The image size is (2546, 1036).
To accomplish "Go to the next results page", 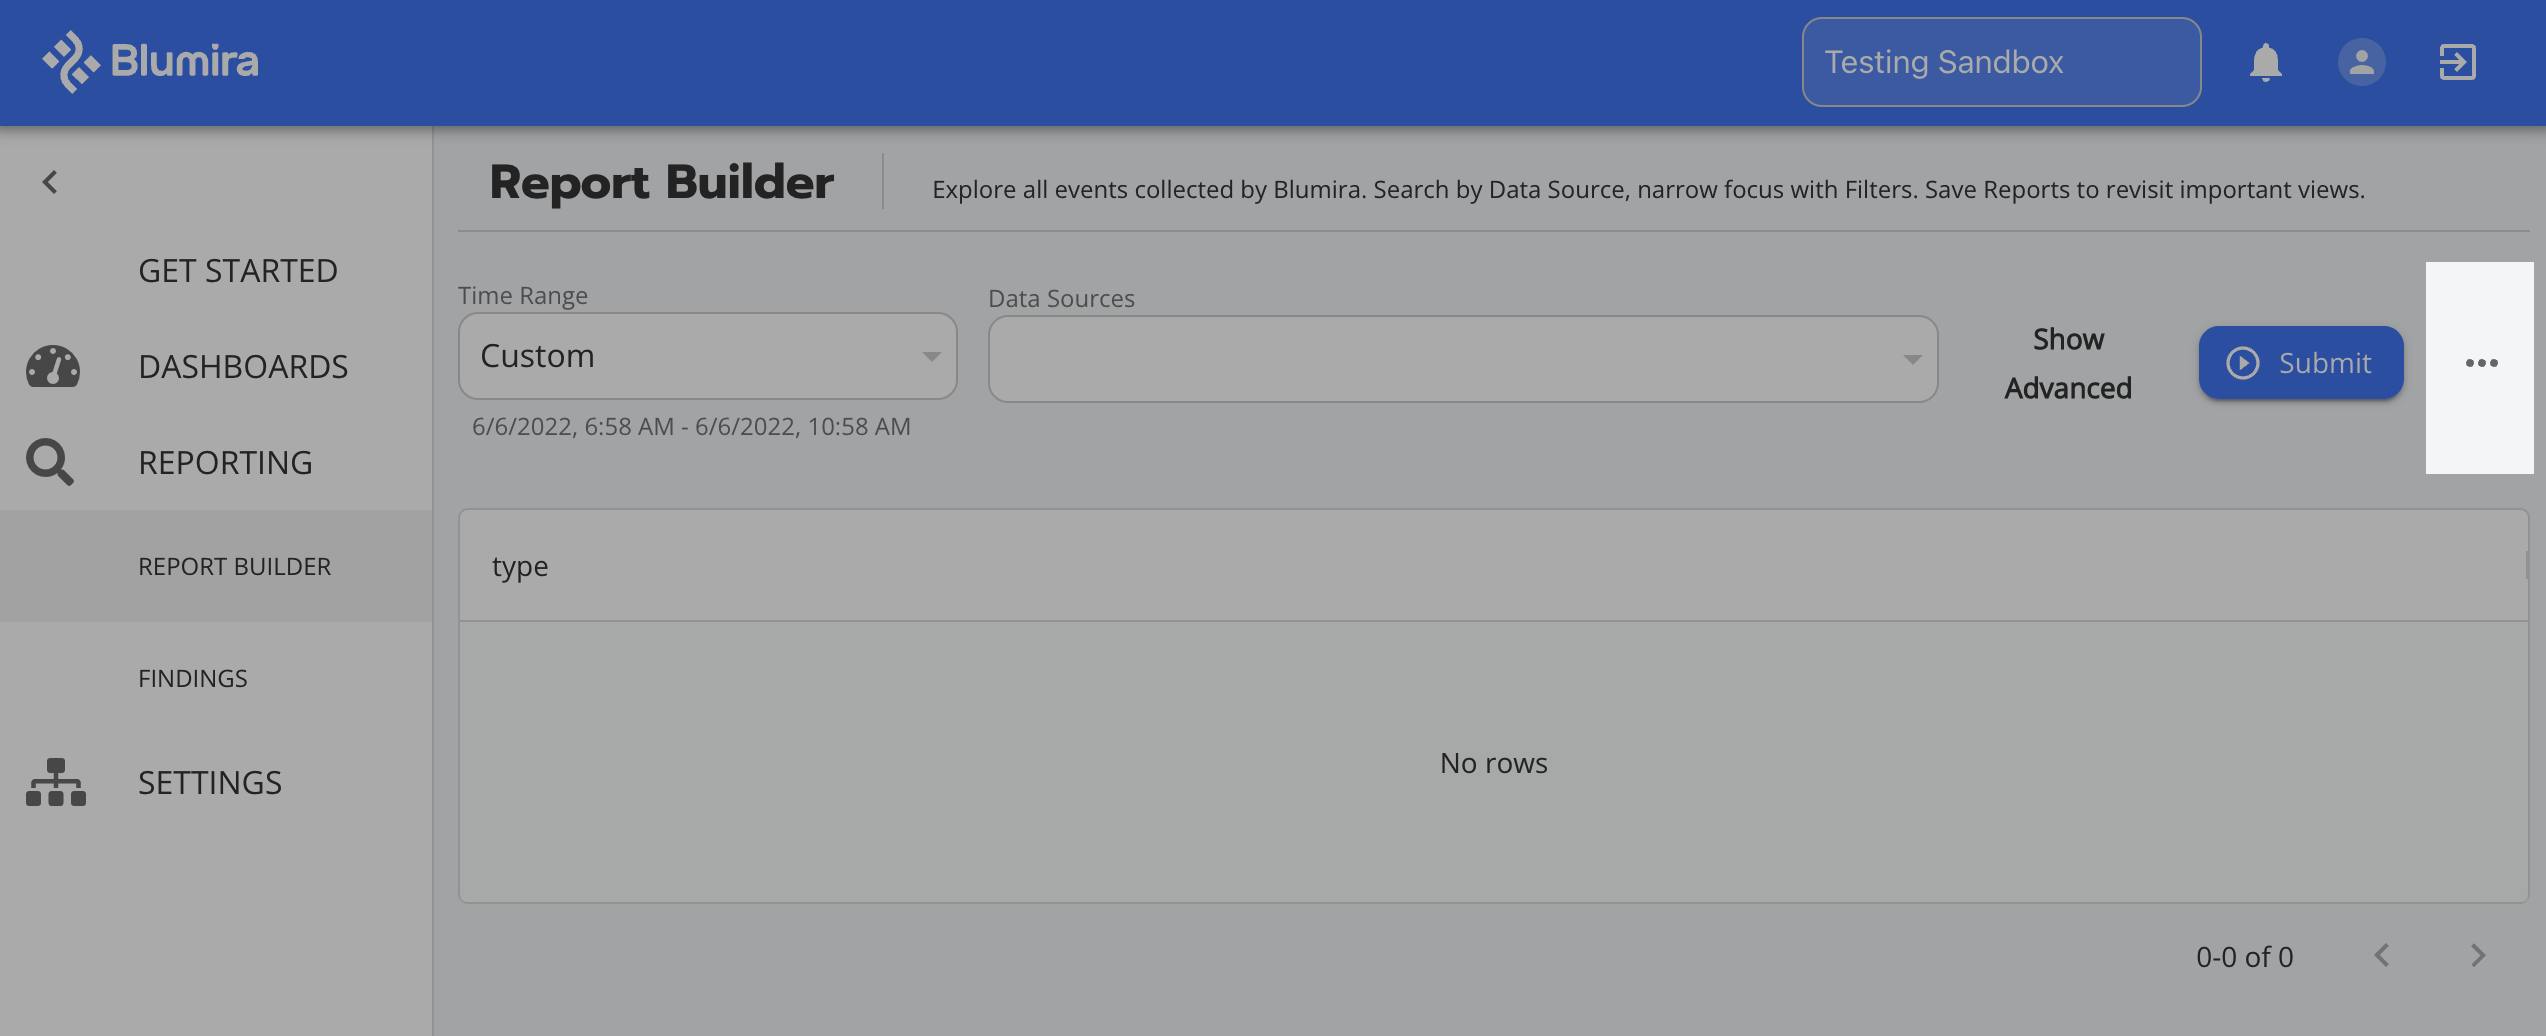I will click(2477, 956).
